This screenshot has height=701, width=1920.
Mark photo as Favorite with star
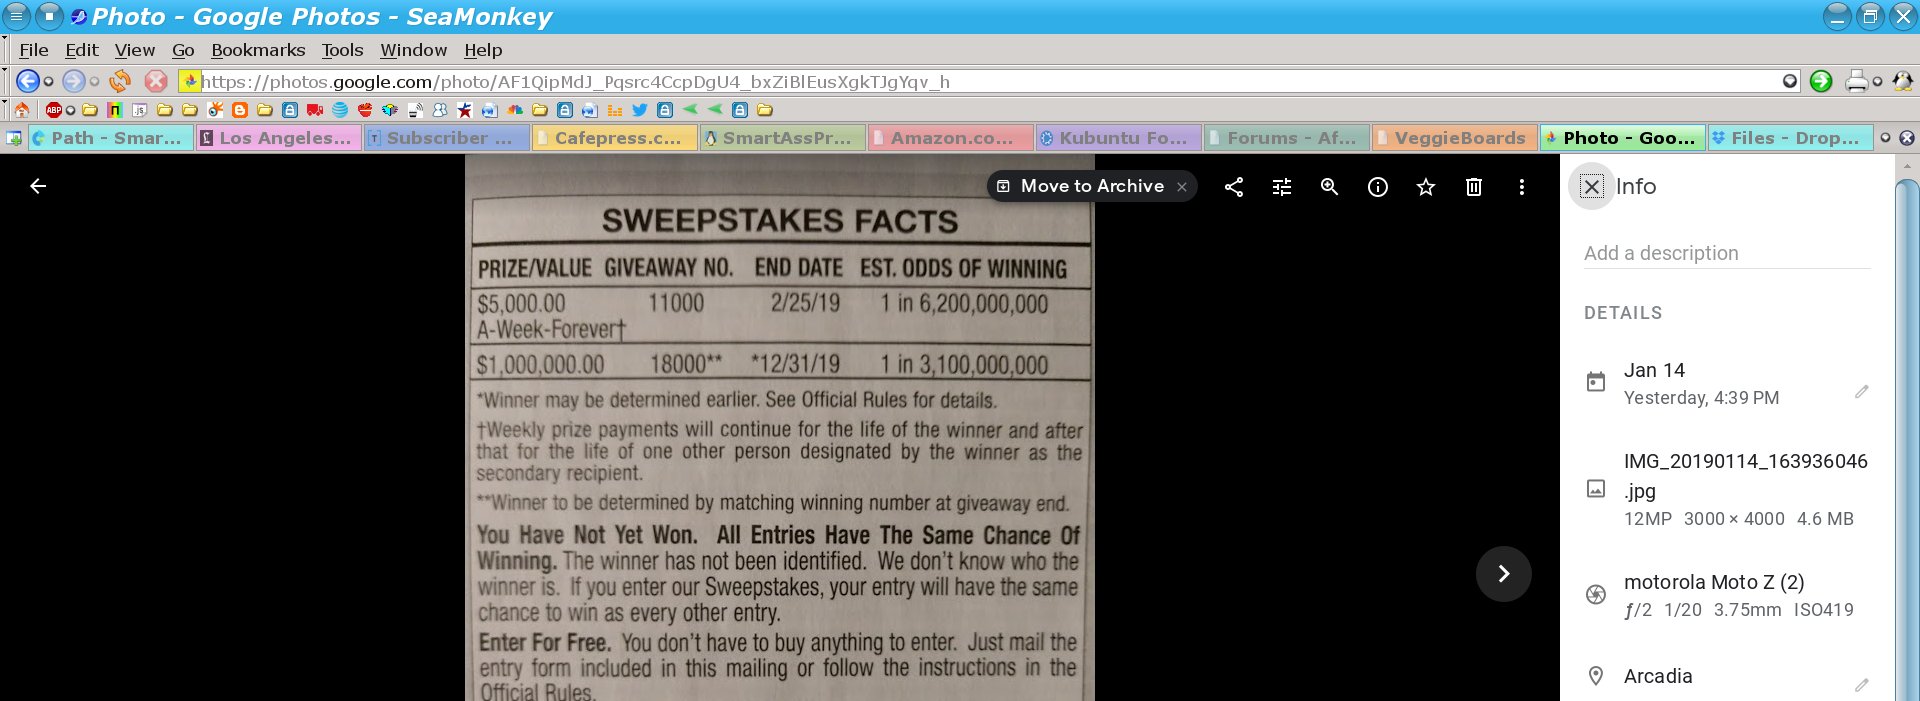(x=1426, y=187)
